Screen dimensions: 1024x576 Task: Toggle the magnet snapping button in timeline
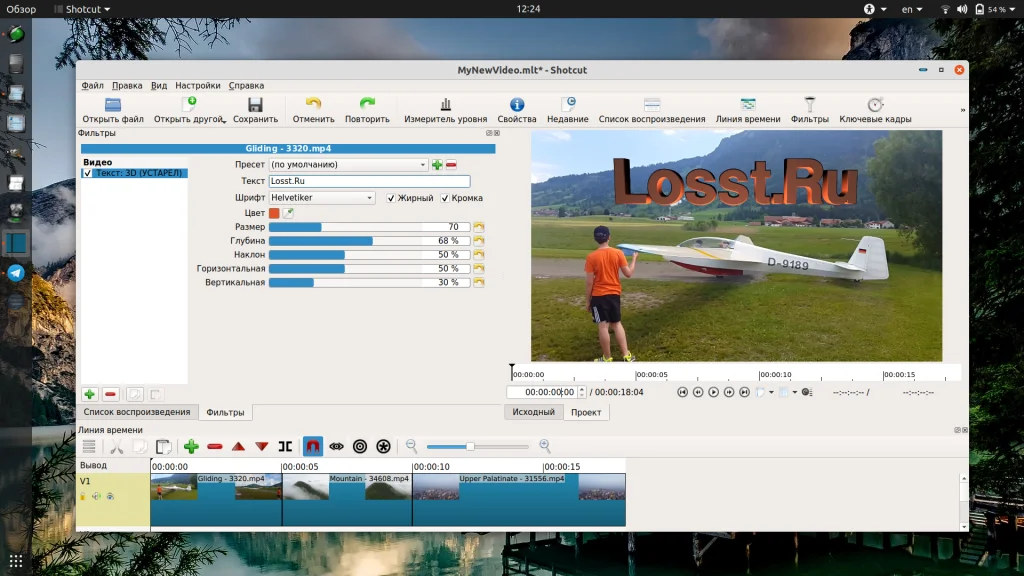coord(312,446)
